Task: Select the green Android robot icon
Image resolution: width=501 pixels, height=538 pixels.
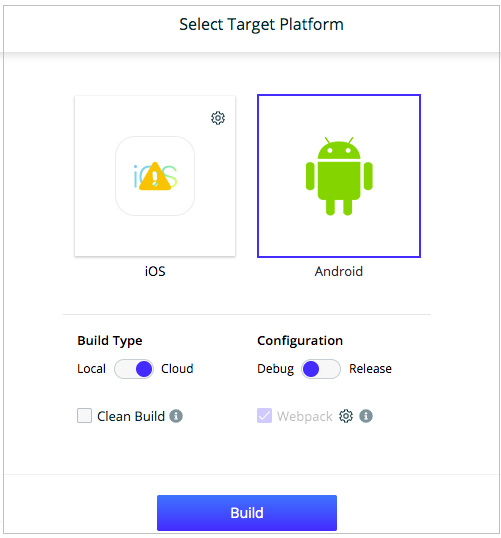Action: 339,176
